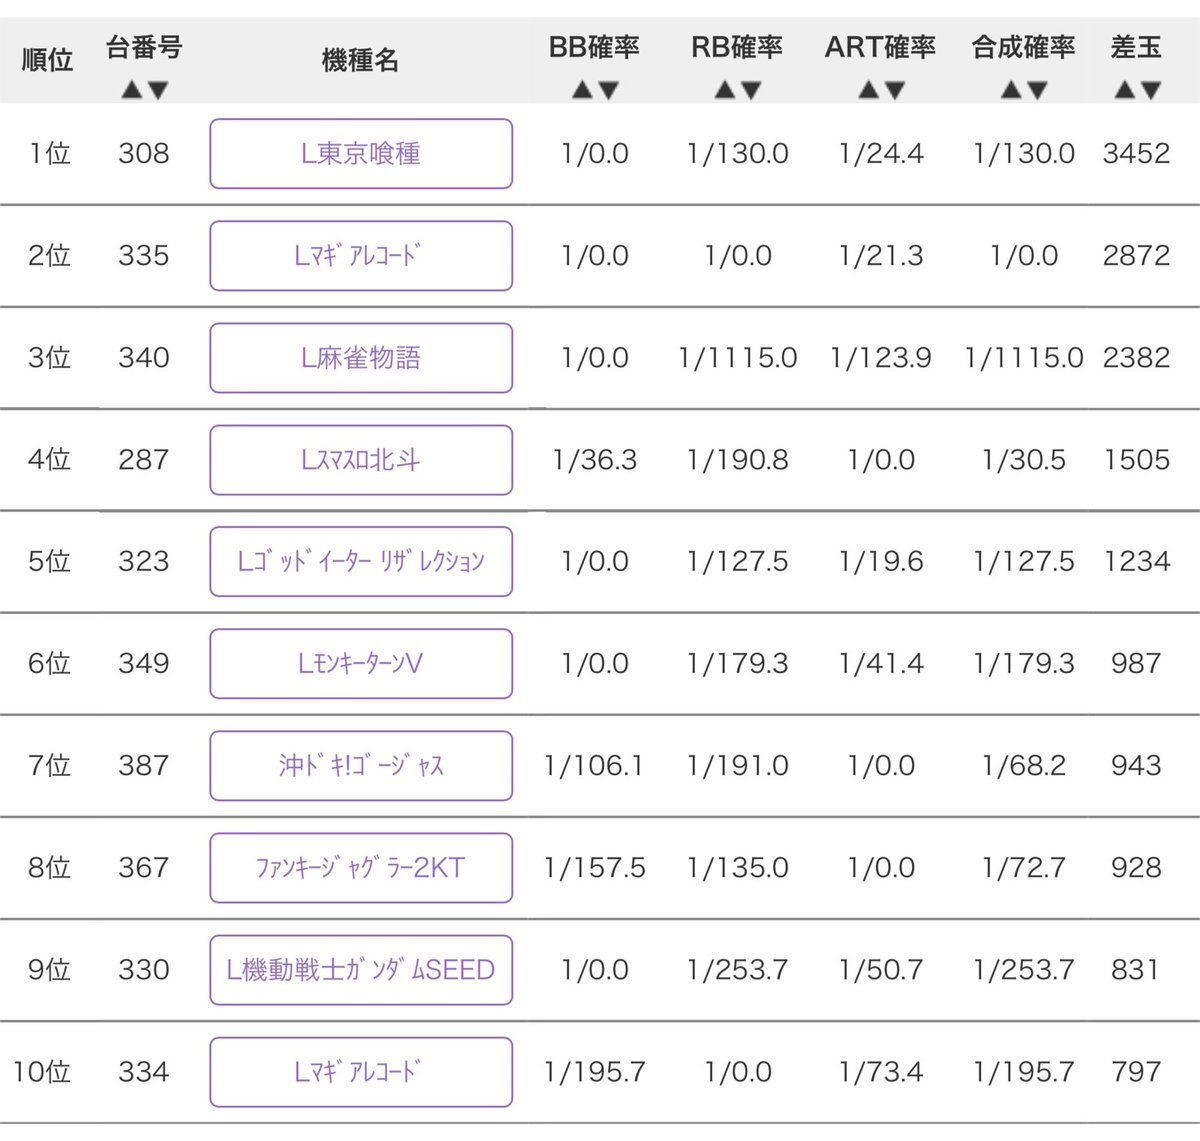Image resolution: width=1200 pixels, height=1141 pixels.
Task: Click ART確率 value 1/19.6
Action: point(881,562)
